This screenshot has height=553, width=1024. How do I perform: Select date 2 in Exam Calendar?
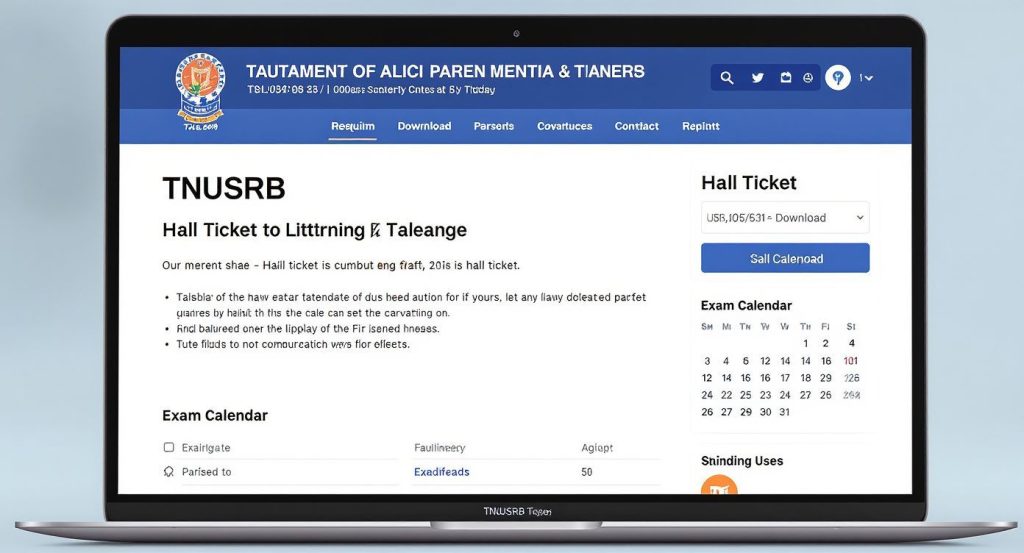pyautogui.click(x=825, y=343)
